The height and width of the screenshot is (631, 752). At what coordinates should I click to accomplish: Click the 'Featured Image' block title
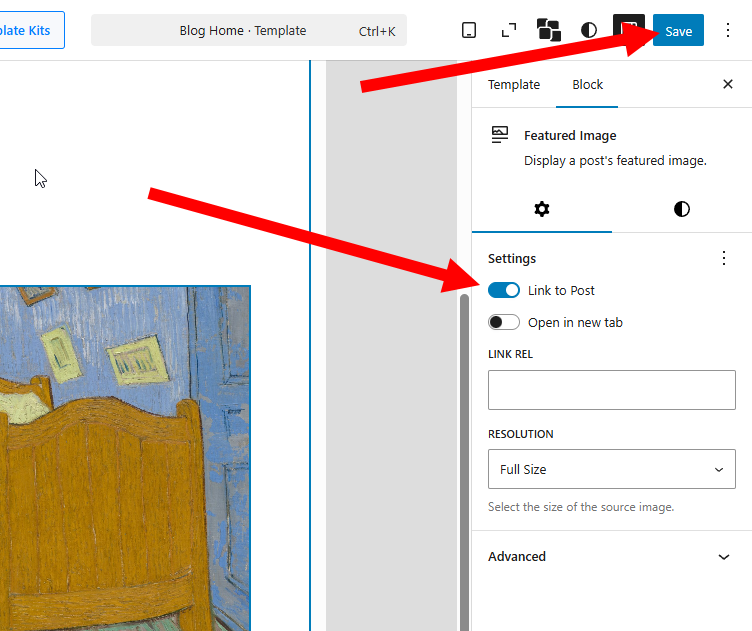570,136
